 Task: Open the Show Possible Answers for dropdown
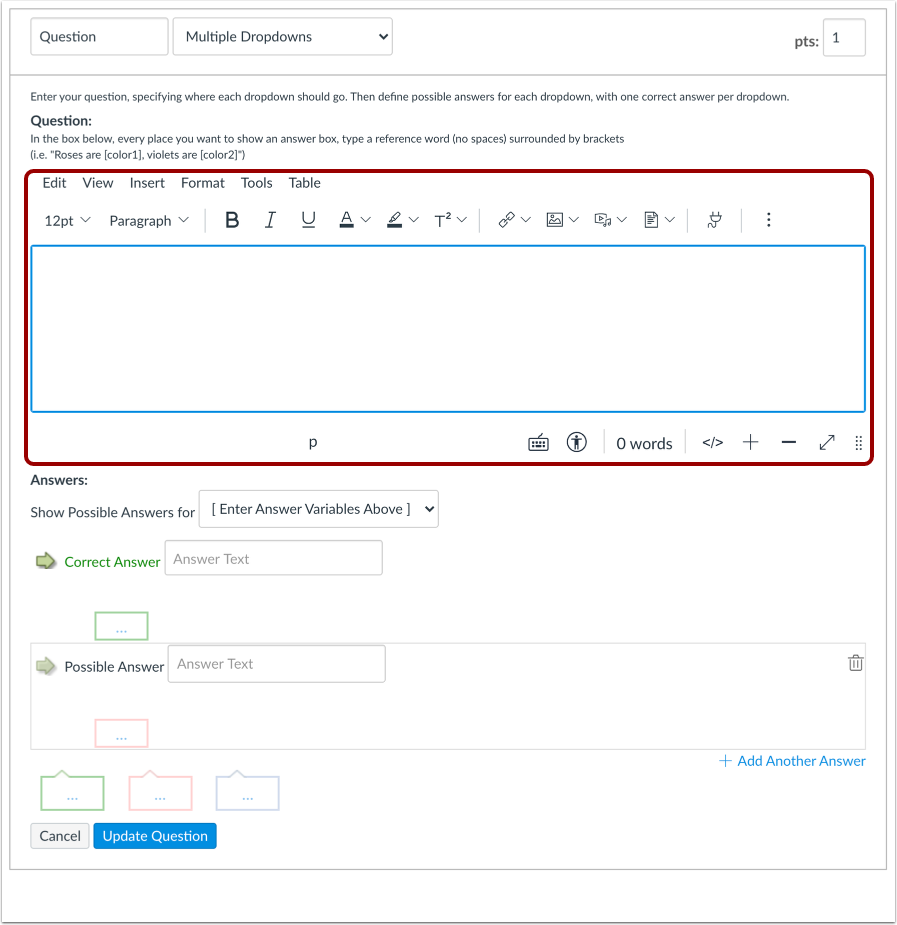pyautogui.click(x=318, y=508)
